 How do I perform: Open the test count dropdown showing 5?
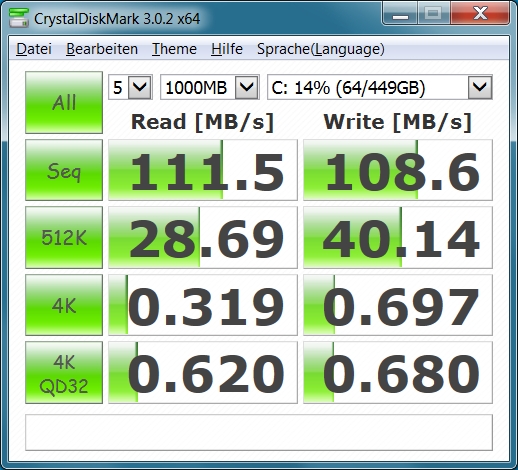[x=130, y=87]
